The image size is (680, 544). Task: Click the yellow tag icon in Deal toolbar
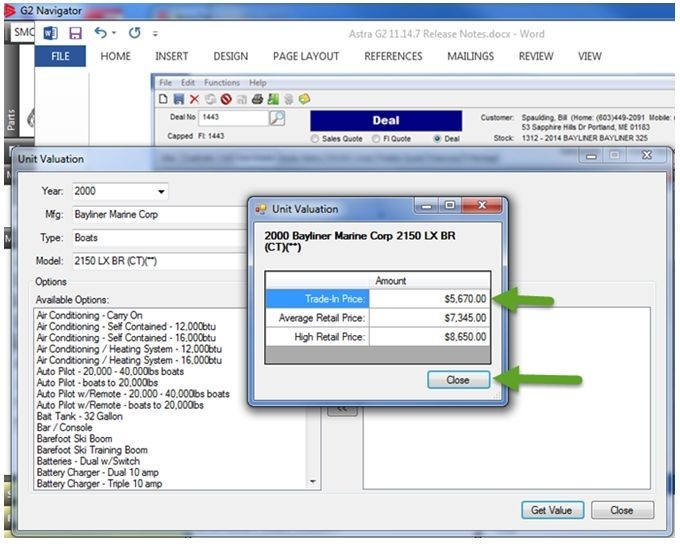[x=304, y=99]
